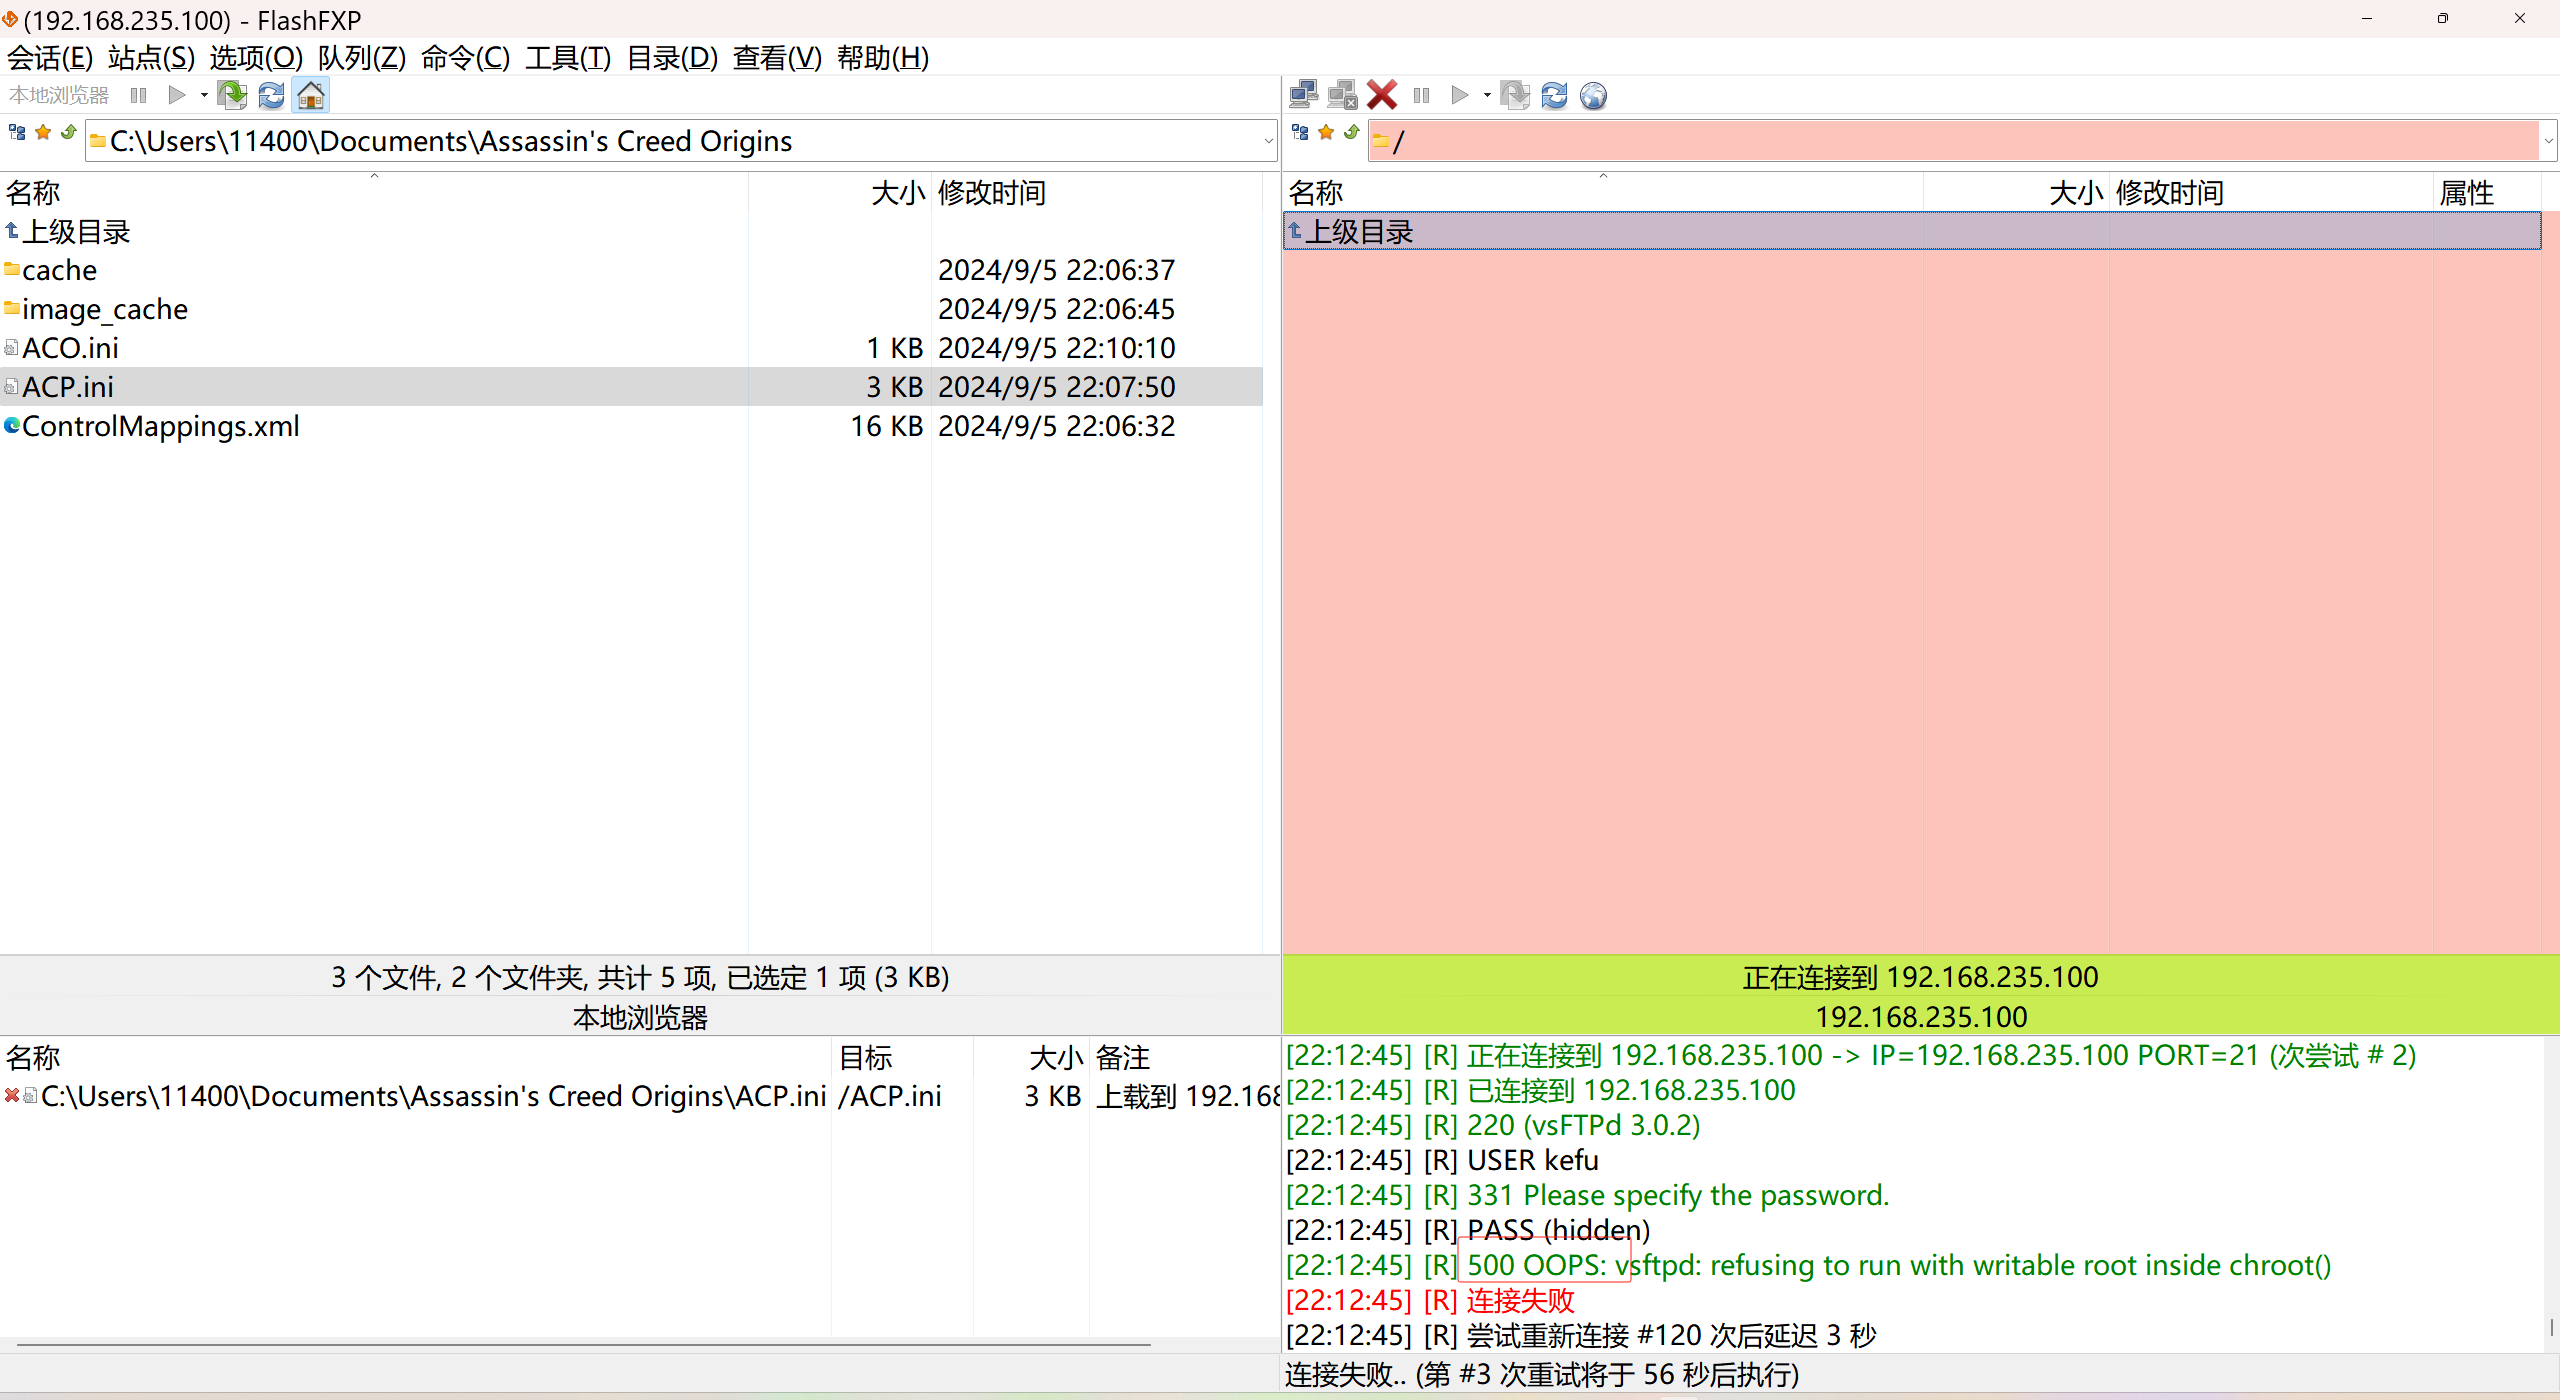Sort local files by 修改时间 column header

click(x=991, y=193)
